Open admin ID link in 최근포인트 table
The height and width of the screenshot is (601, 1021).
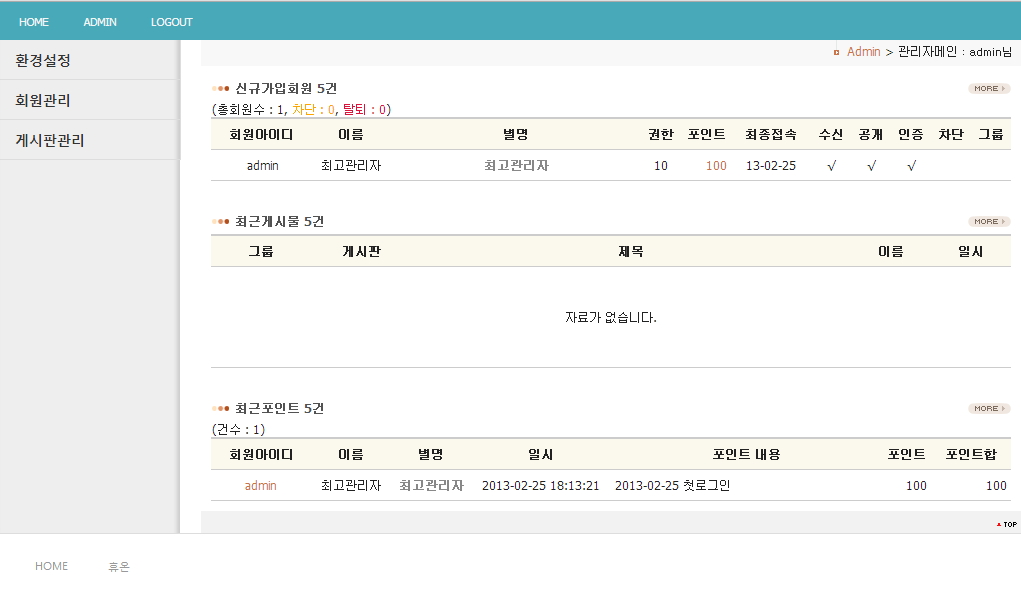point(261,486)
